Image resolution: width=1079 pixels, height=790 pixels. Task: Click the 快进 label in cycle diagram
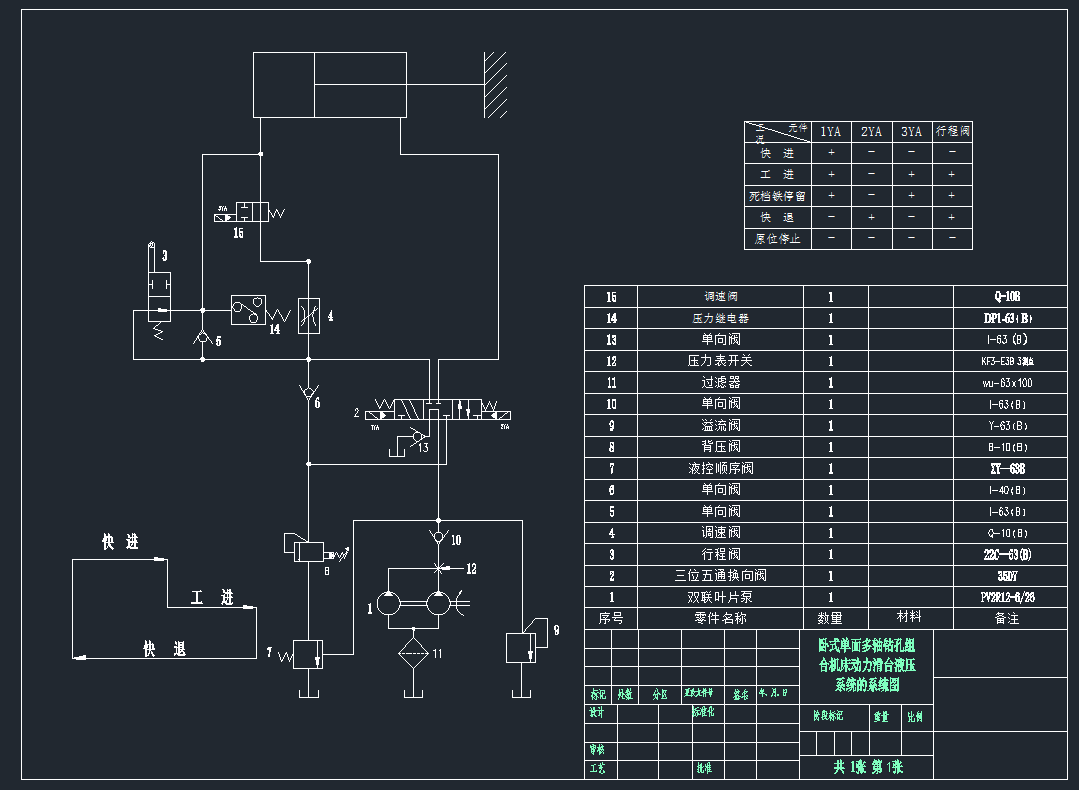click(120, 542)
